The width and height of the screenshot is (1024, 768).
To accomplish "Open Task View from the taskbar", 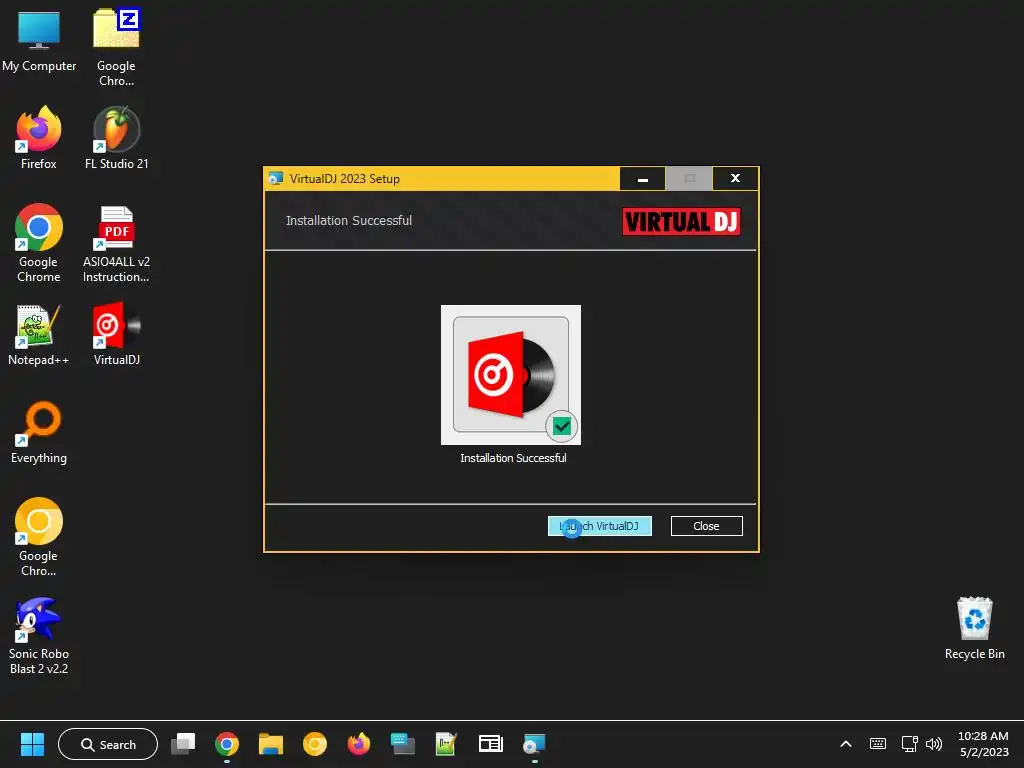I will [183, 744].
